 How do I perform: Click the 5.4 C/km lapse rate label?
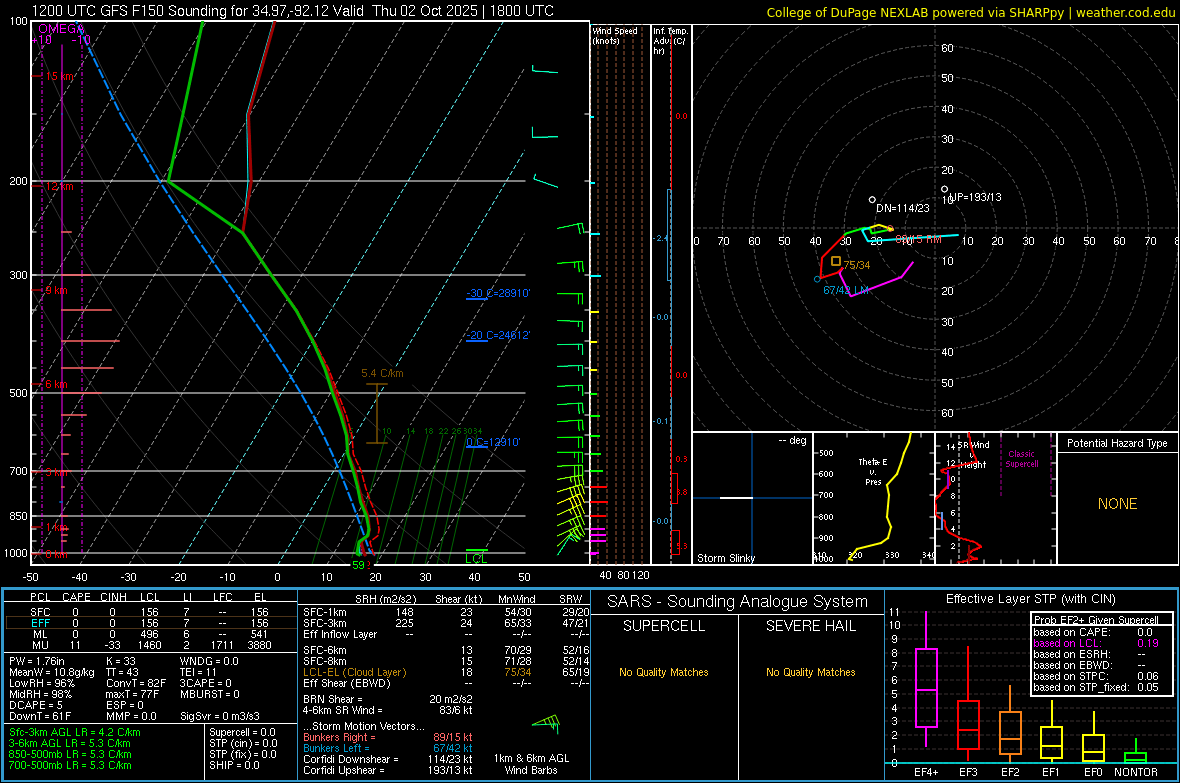click(382, 373)
